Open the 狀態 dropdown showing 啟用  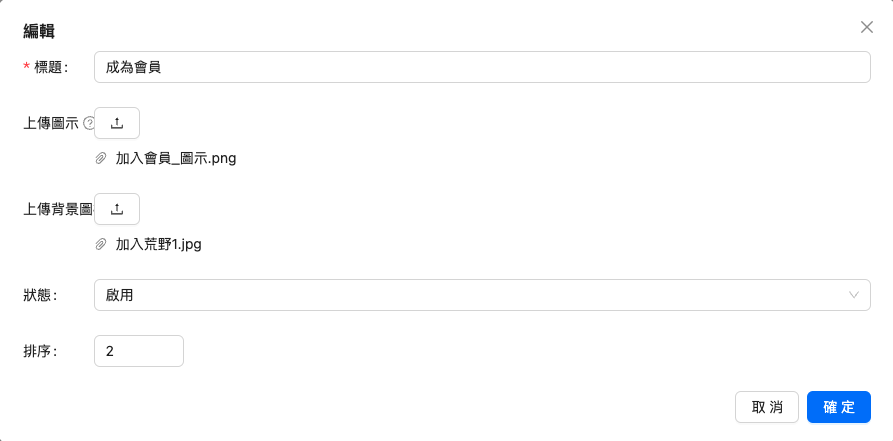click(481, 295)
